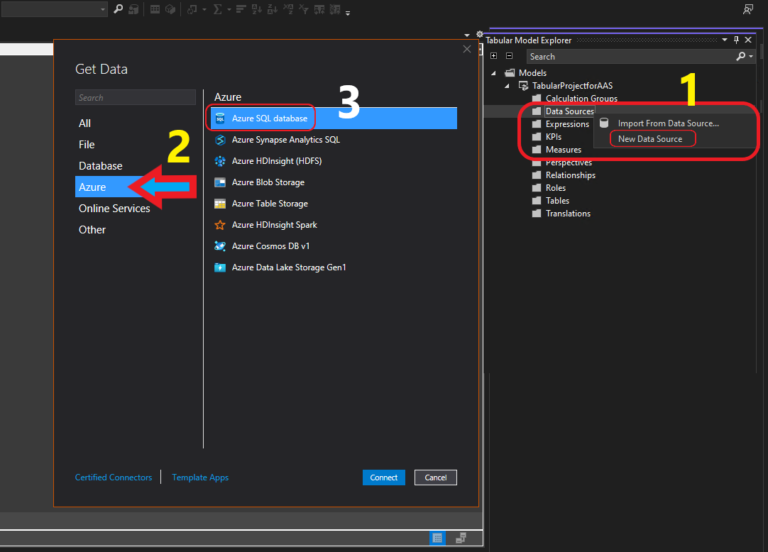The height and width of the screenshot is (552, 768).
Task: Open the toolbar overflow options arrow
Action: (348, 13)
